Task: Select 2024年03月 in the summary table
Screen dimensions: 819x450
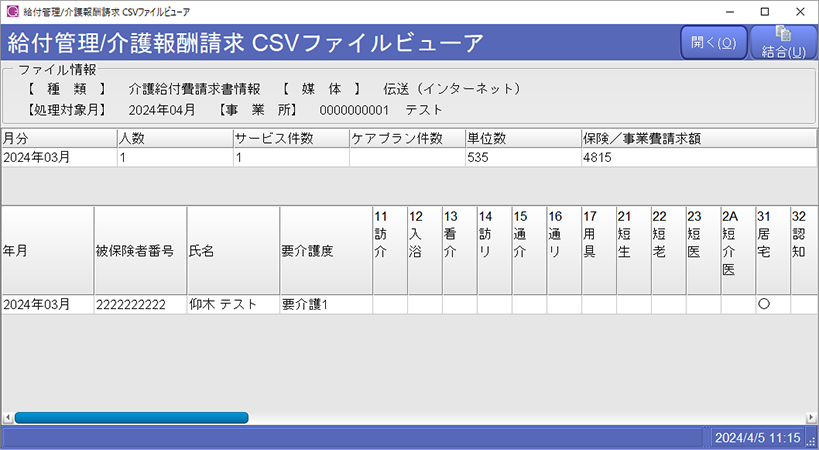Action: pyautogui.click(x=59, y=158)
